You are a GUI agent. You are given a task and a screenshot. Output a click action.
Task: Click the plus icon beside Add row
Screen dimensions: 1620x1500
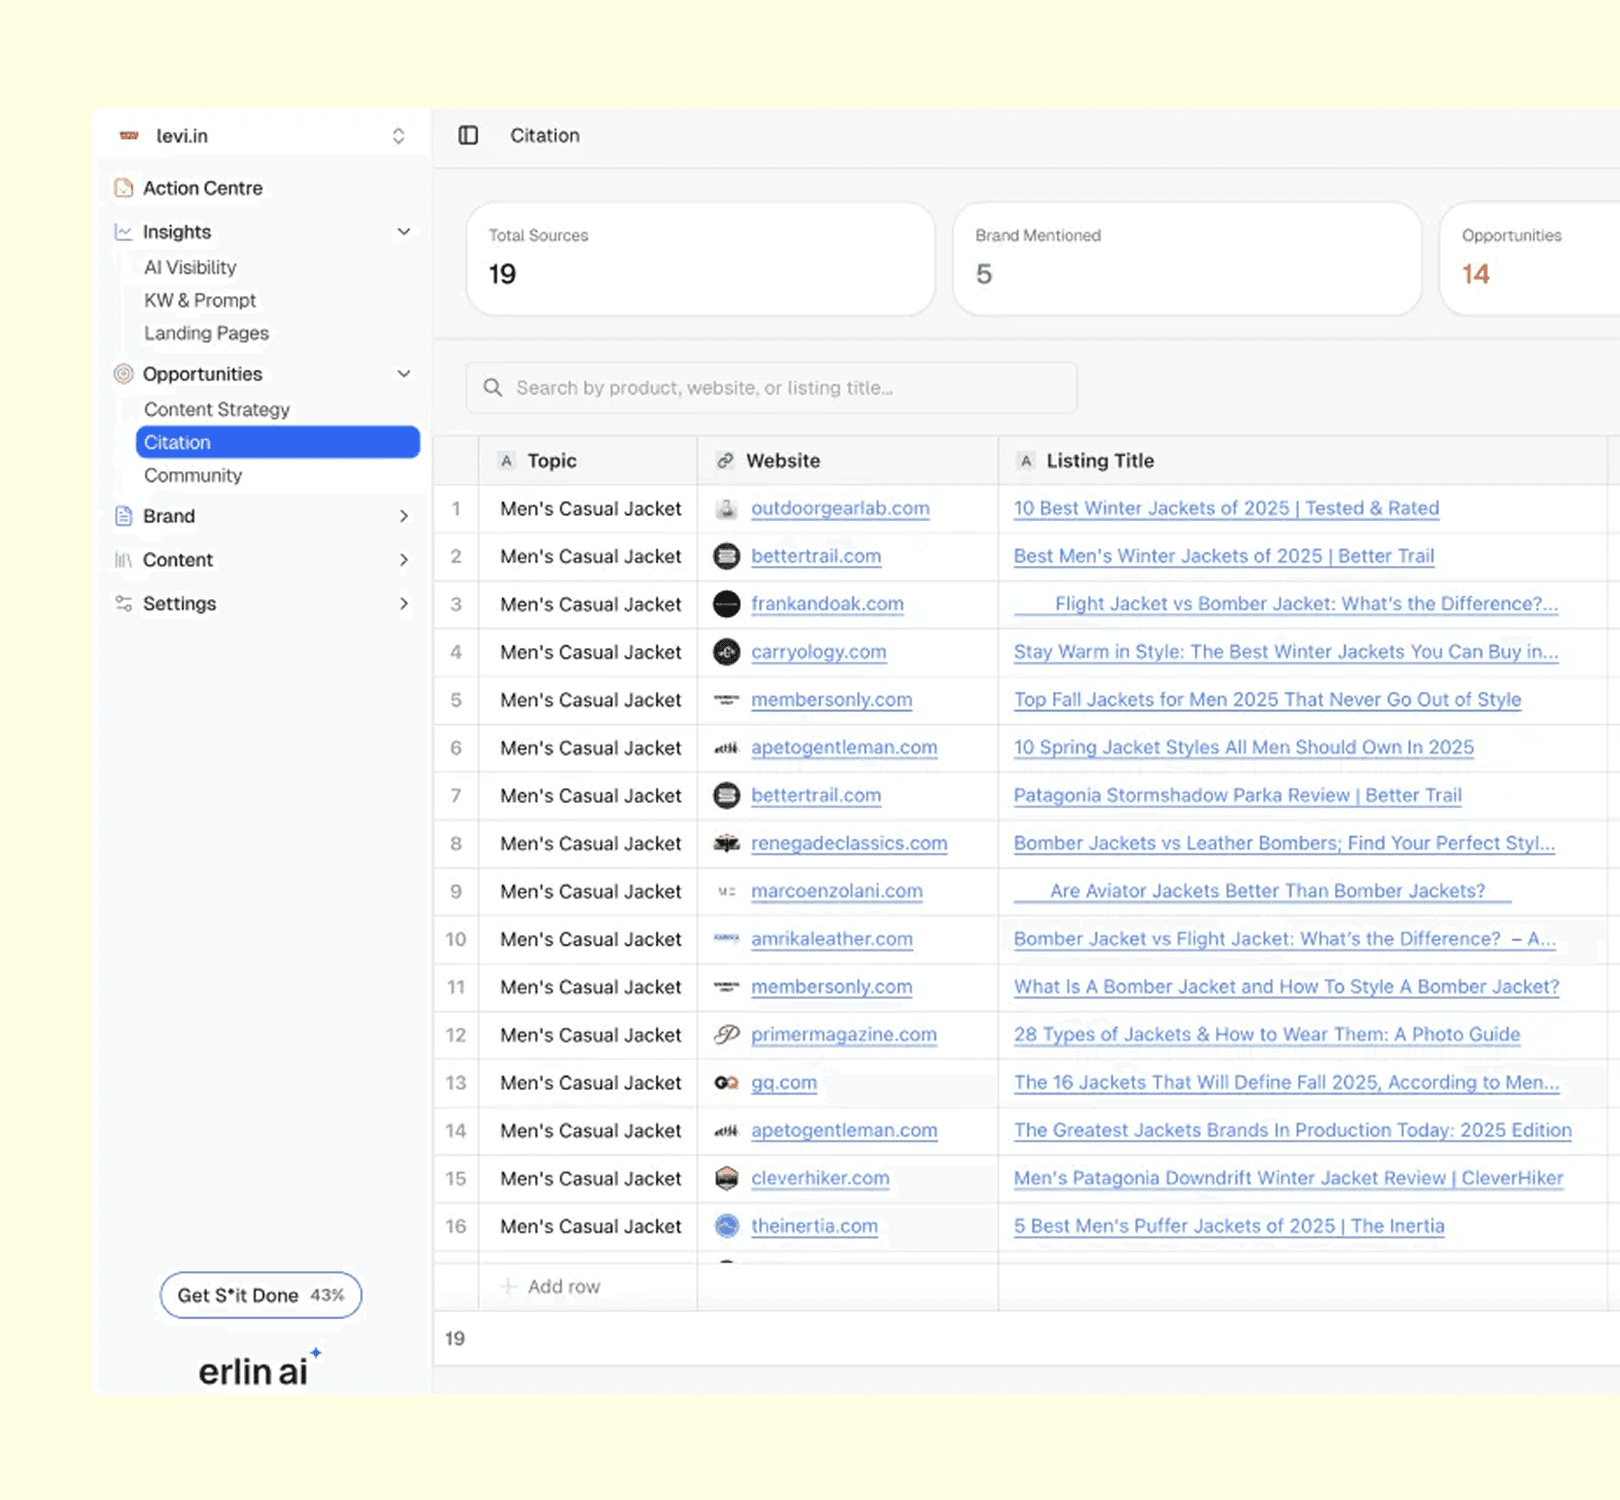(x=509, y=1286)
